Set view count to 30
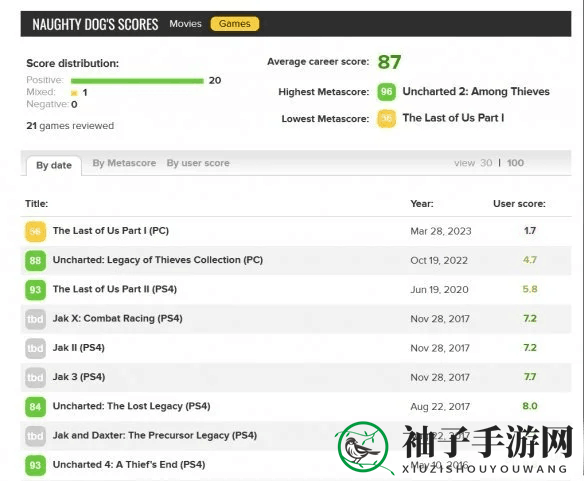584x481 pixels. coord(486,163)
